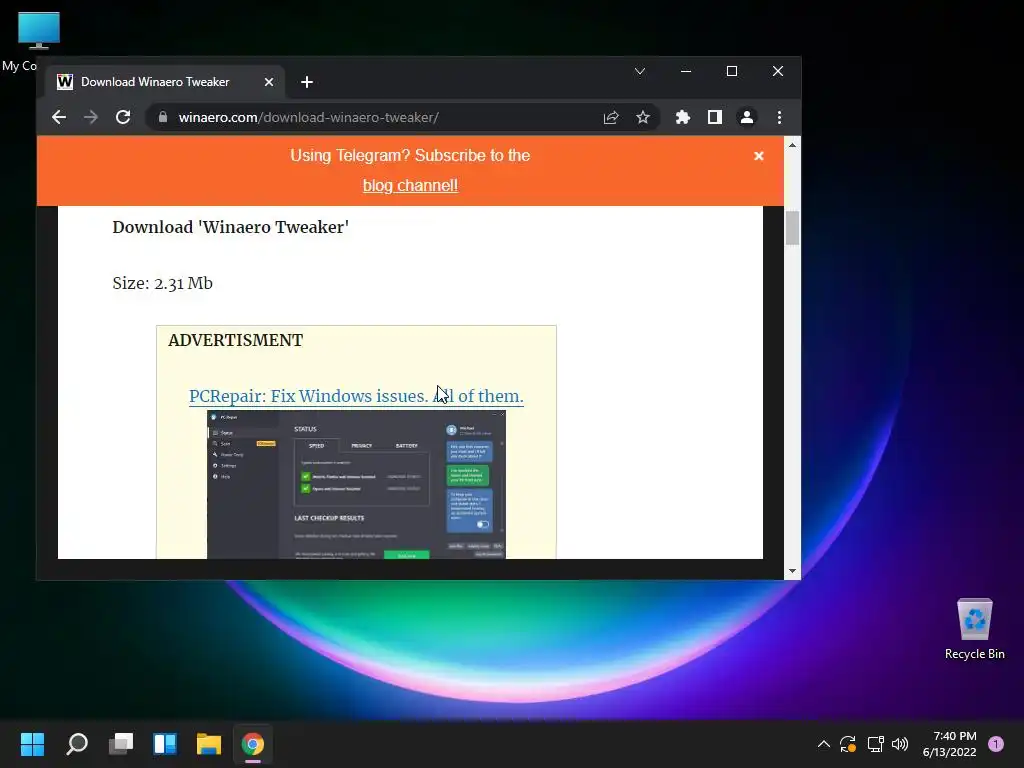The width and height of the screenshot is (1024, 768).
Task: Open the Windows Start menu
Action: coord(32,744)
